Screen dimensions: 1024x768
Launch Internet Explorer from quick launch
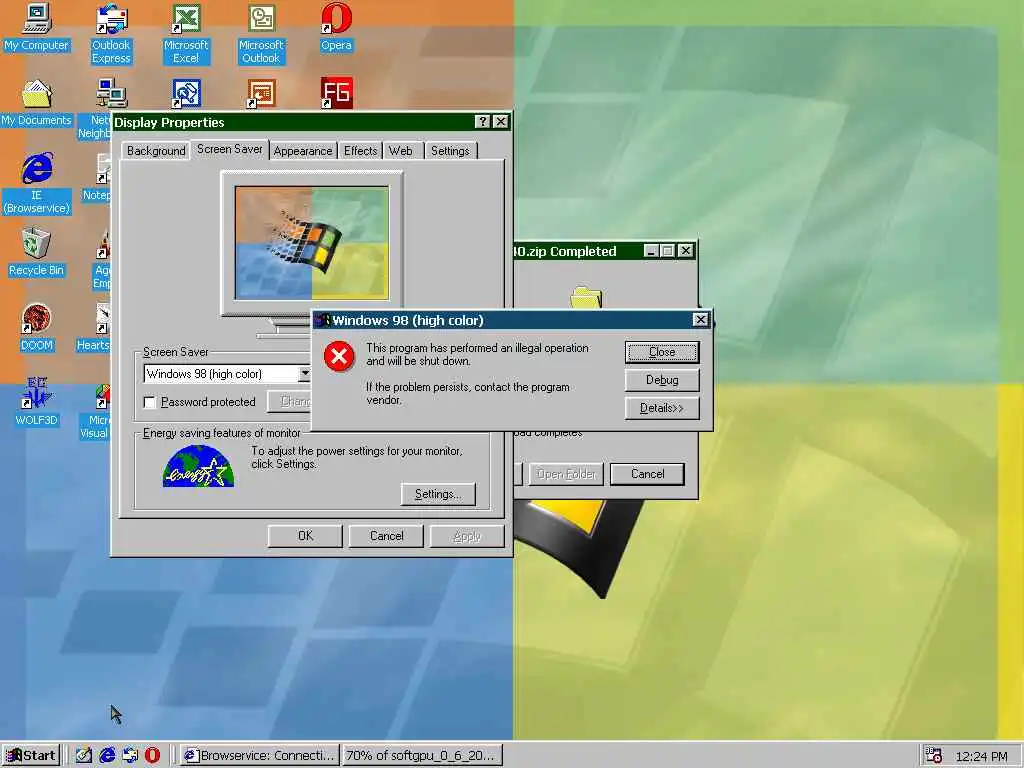click(106, 755)
